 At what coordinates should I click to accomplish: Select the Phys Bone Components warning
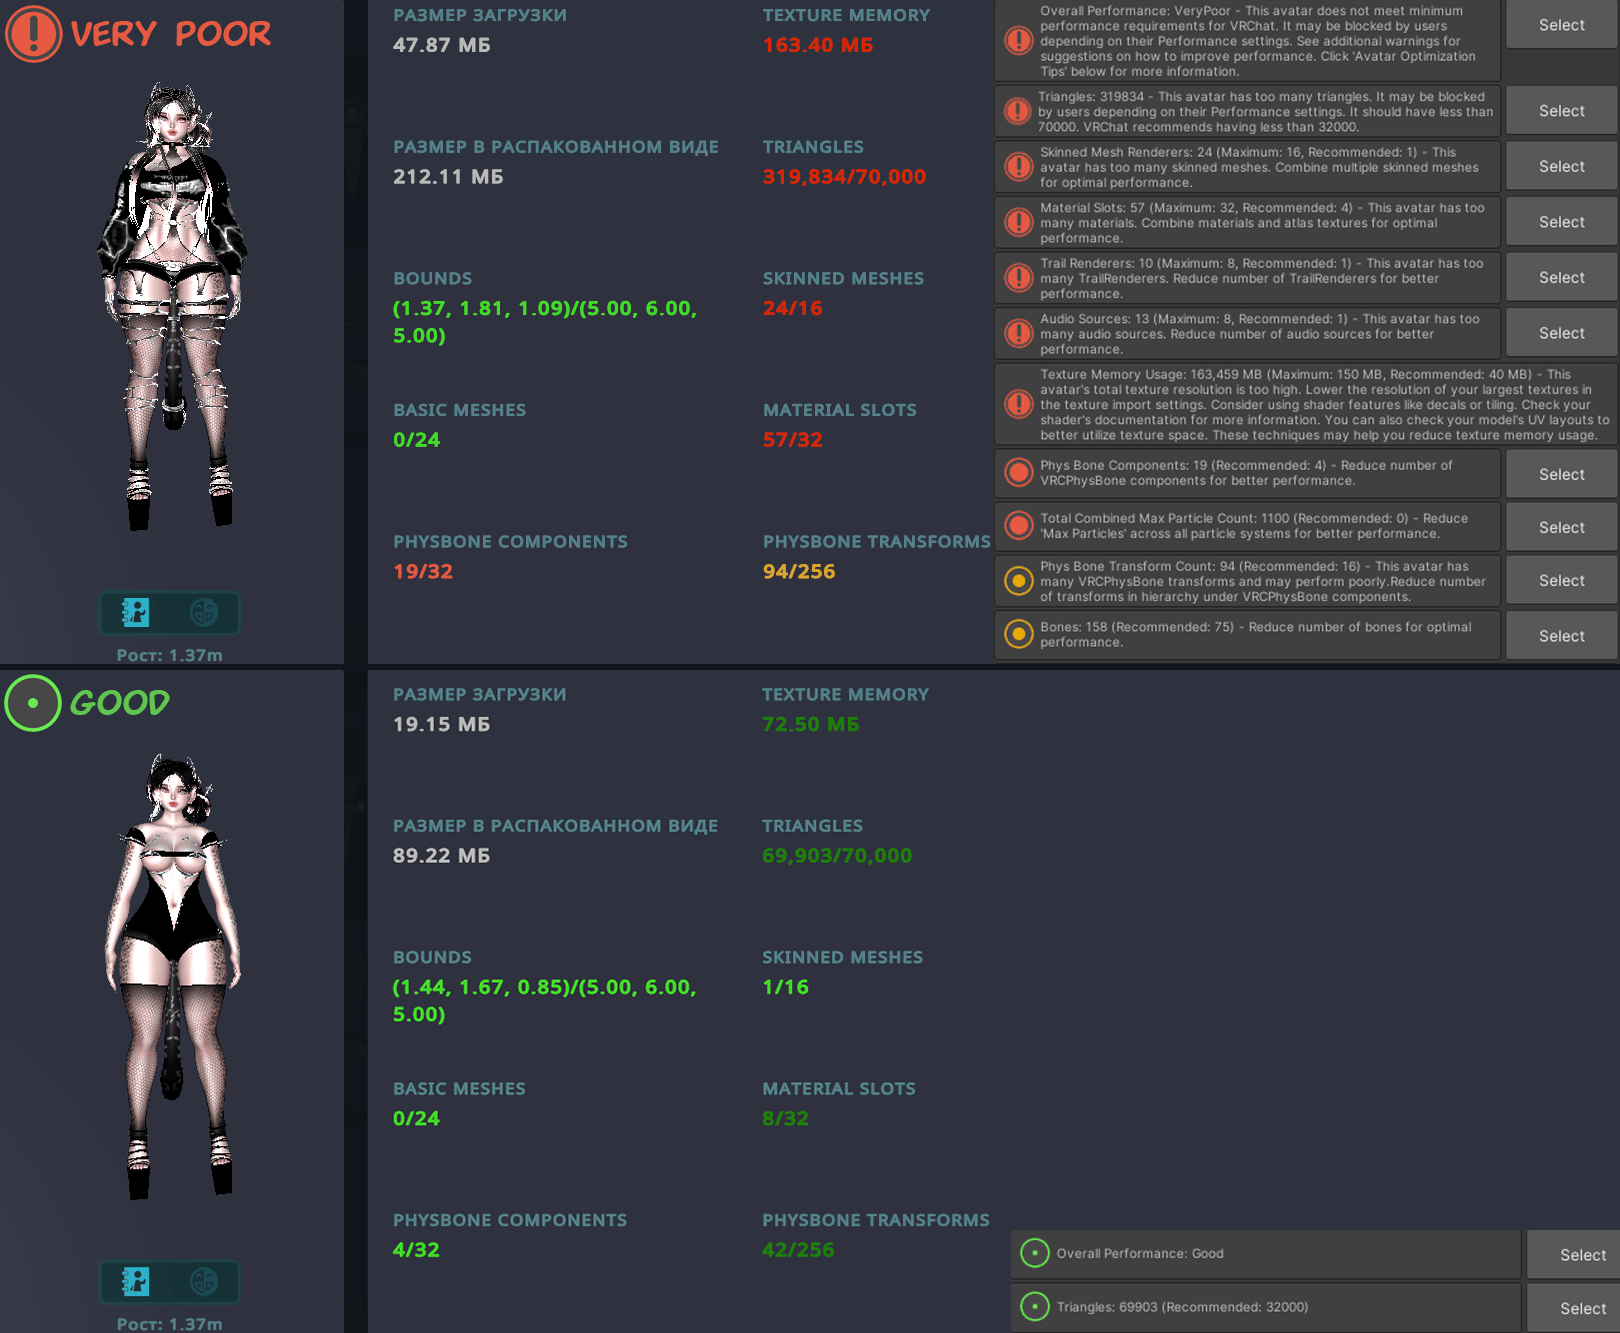tap(1561, 474)
